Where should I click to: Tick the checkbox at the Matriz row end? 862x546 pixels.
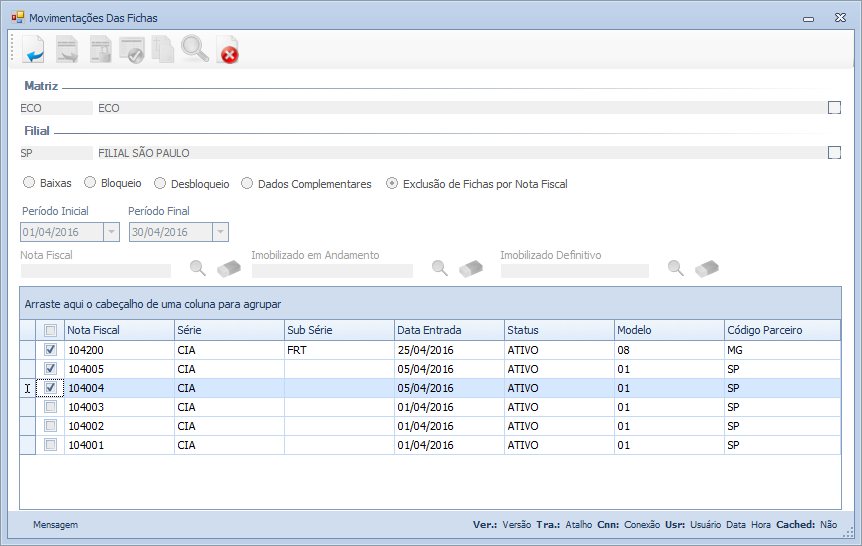834,108
